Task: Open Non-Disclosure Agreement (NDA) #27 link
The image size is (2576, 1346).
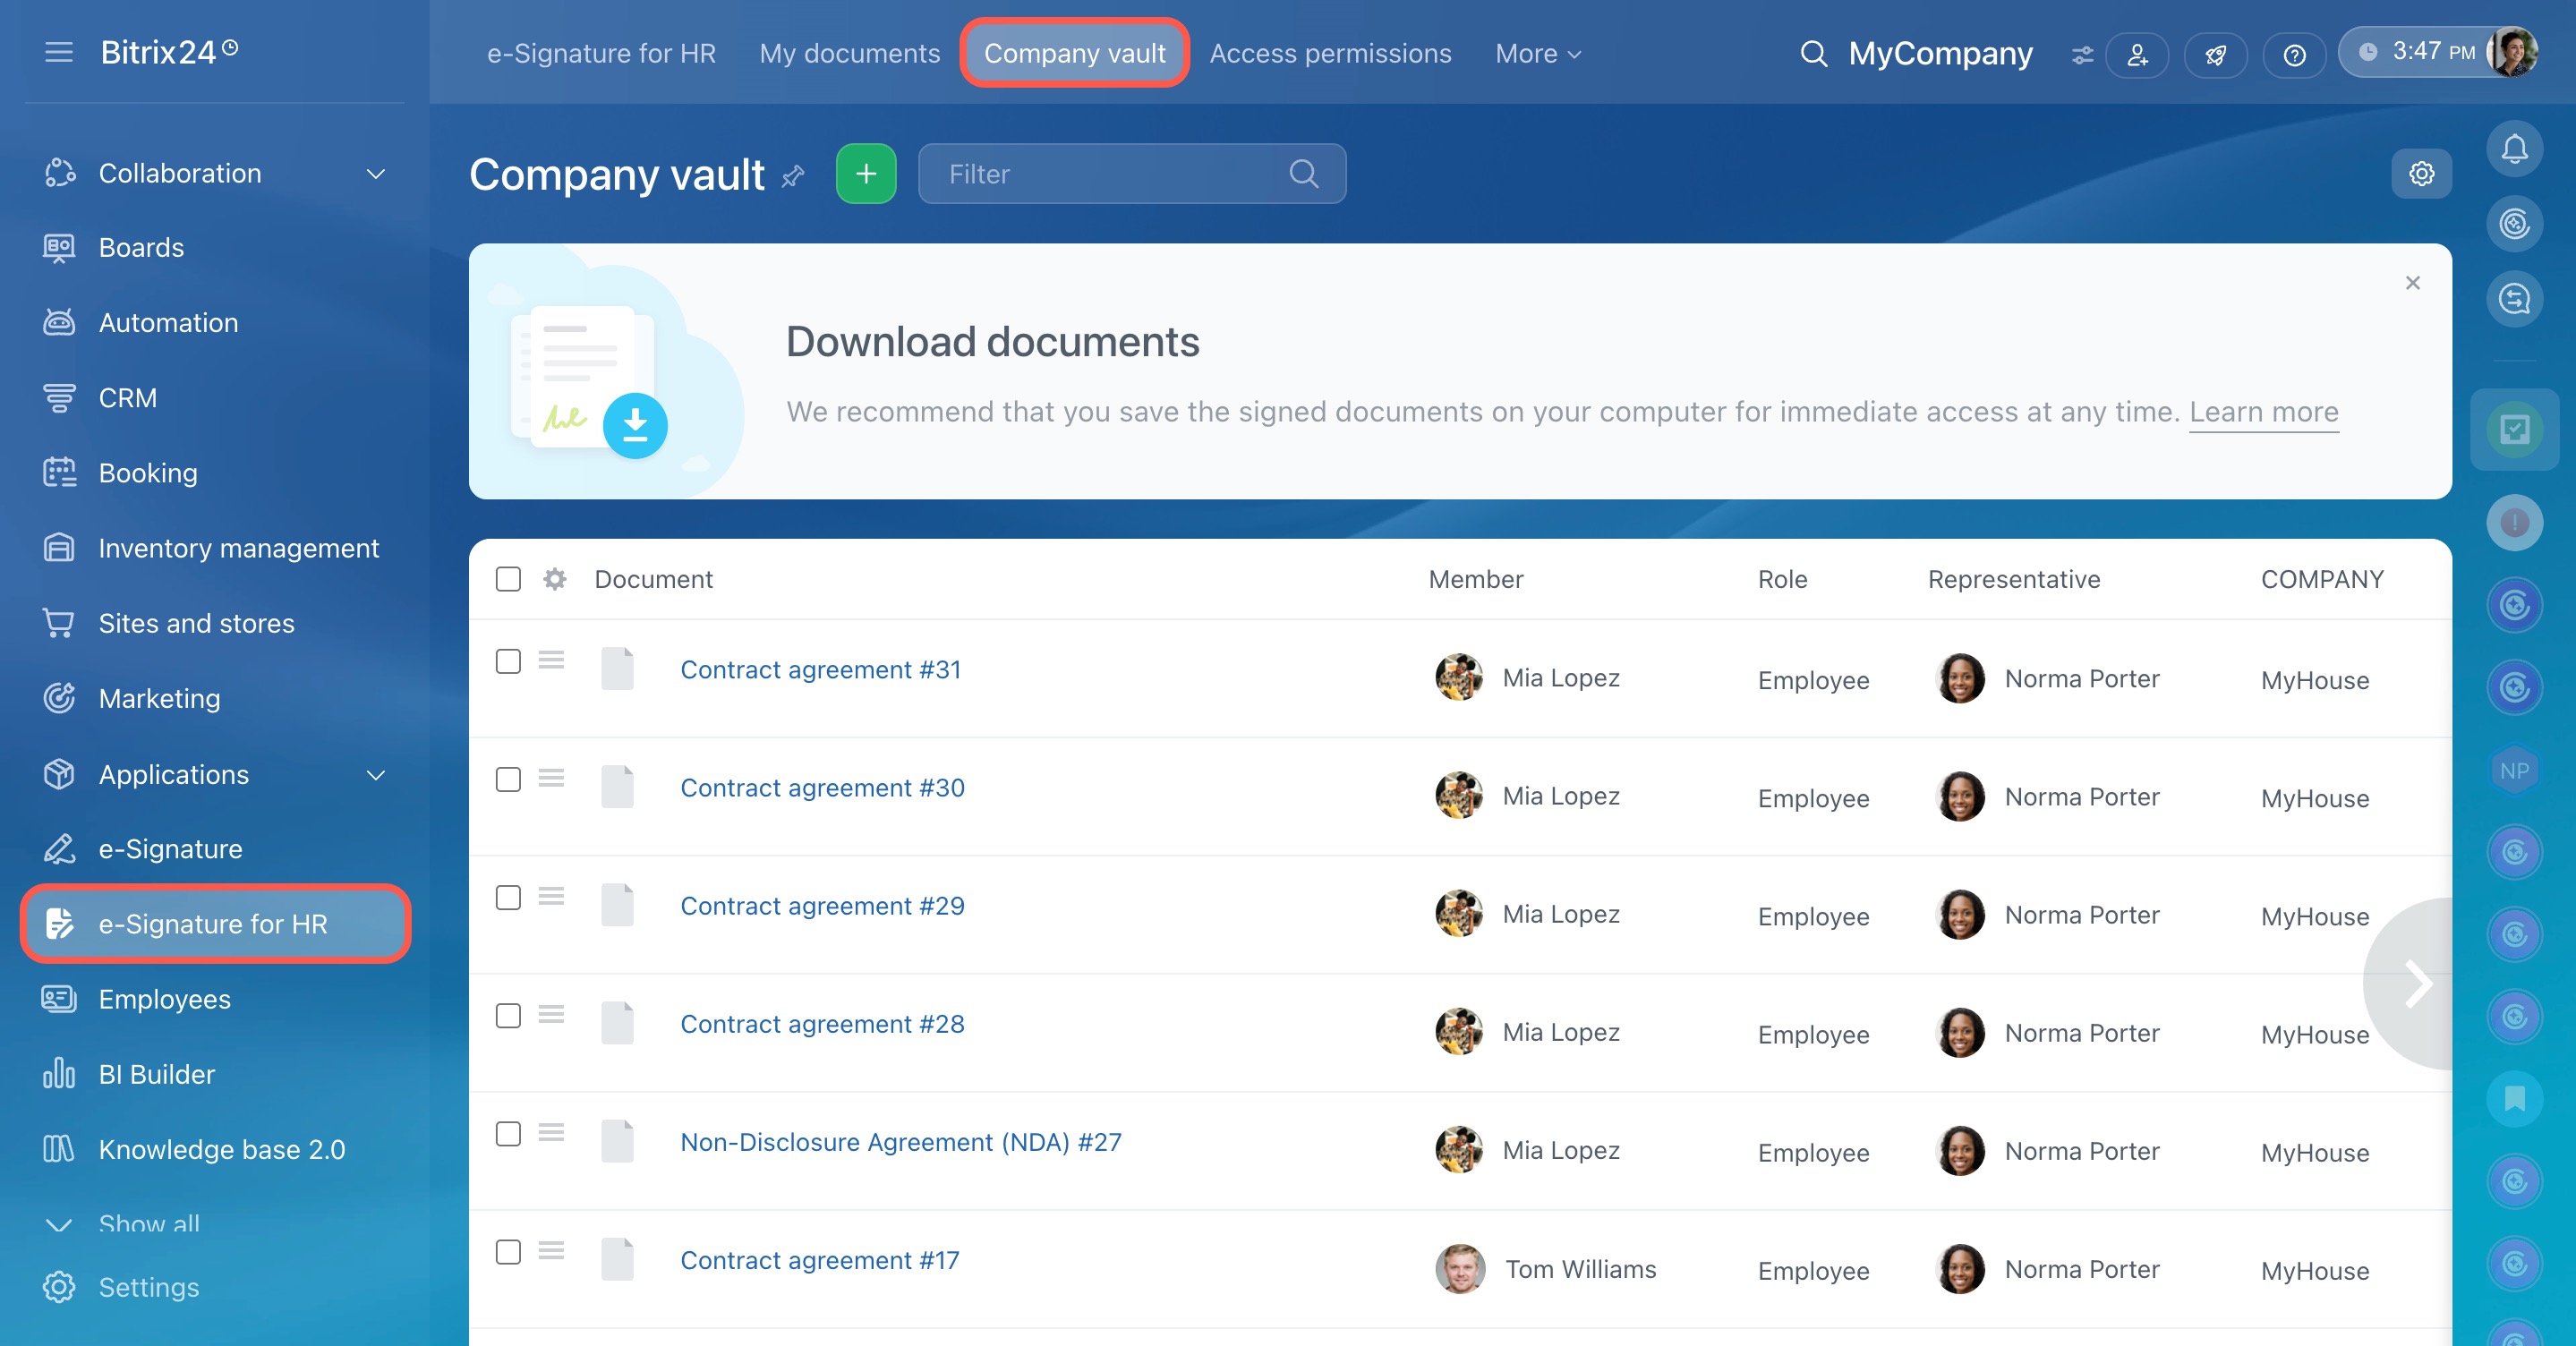Action: pyautogui.click(x=901, y=1141)
